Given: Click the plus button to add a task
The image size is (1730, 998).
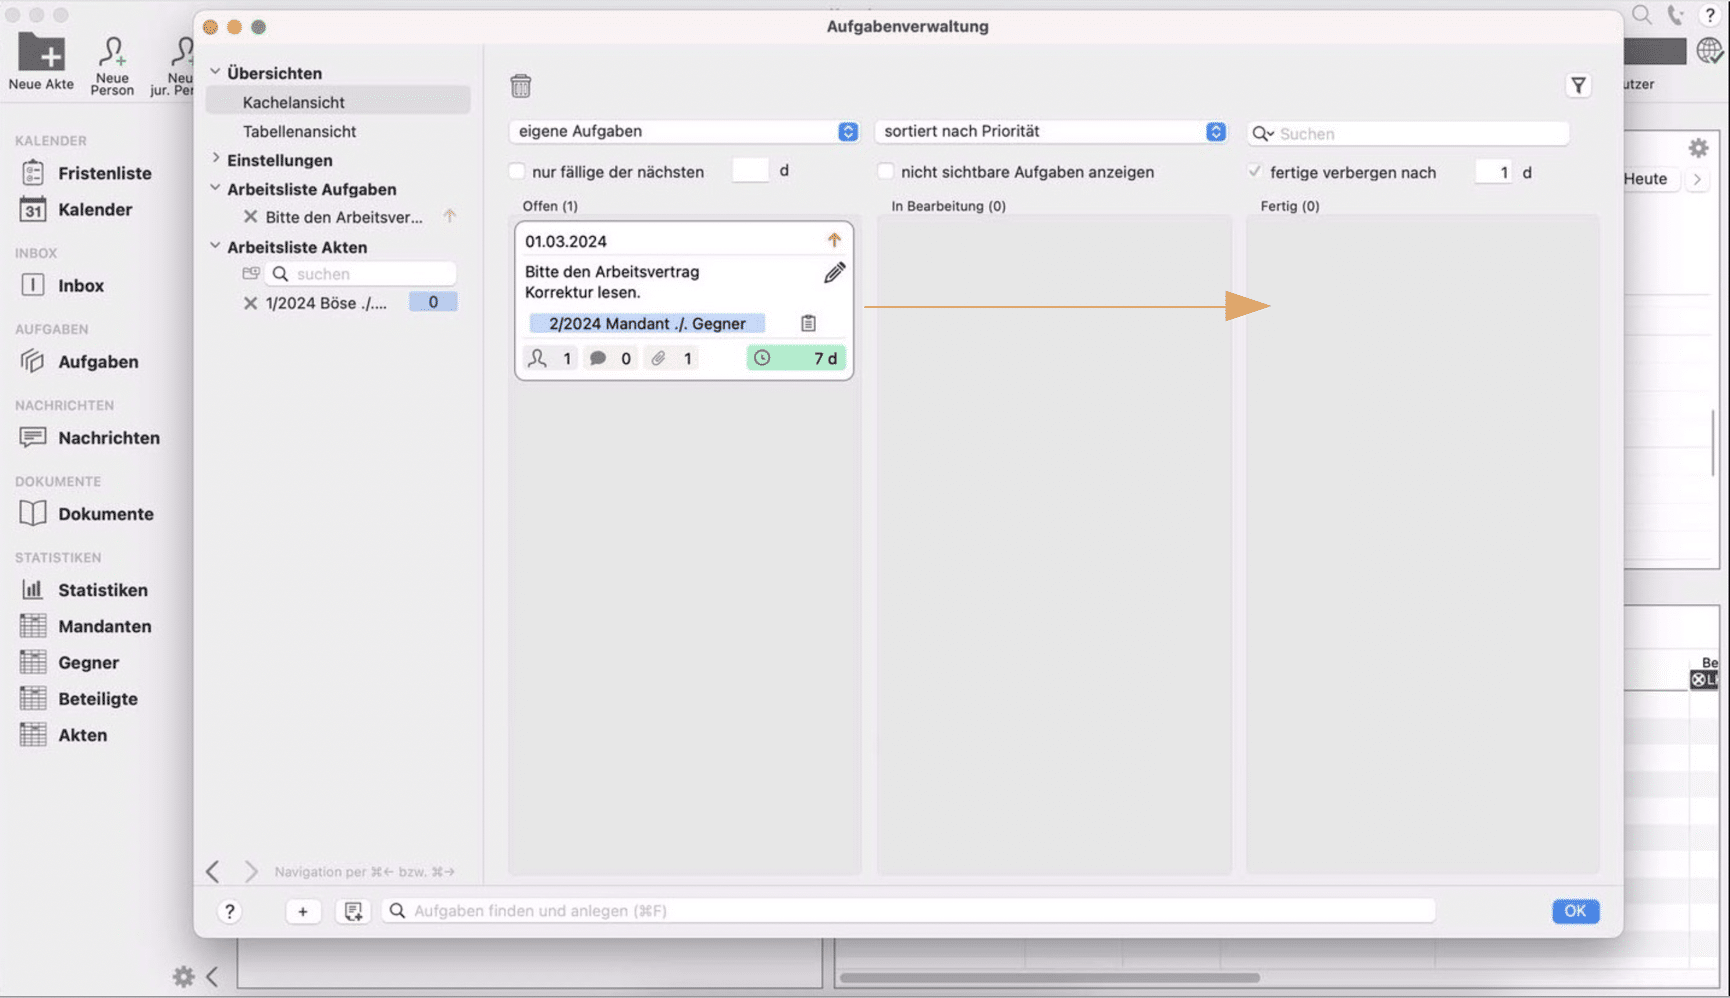Looking at the screenshot, I should coord(303,911).
